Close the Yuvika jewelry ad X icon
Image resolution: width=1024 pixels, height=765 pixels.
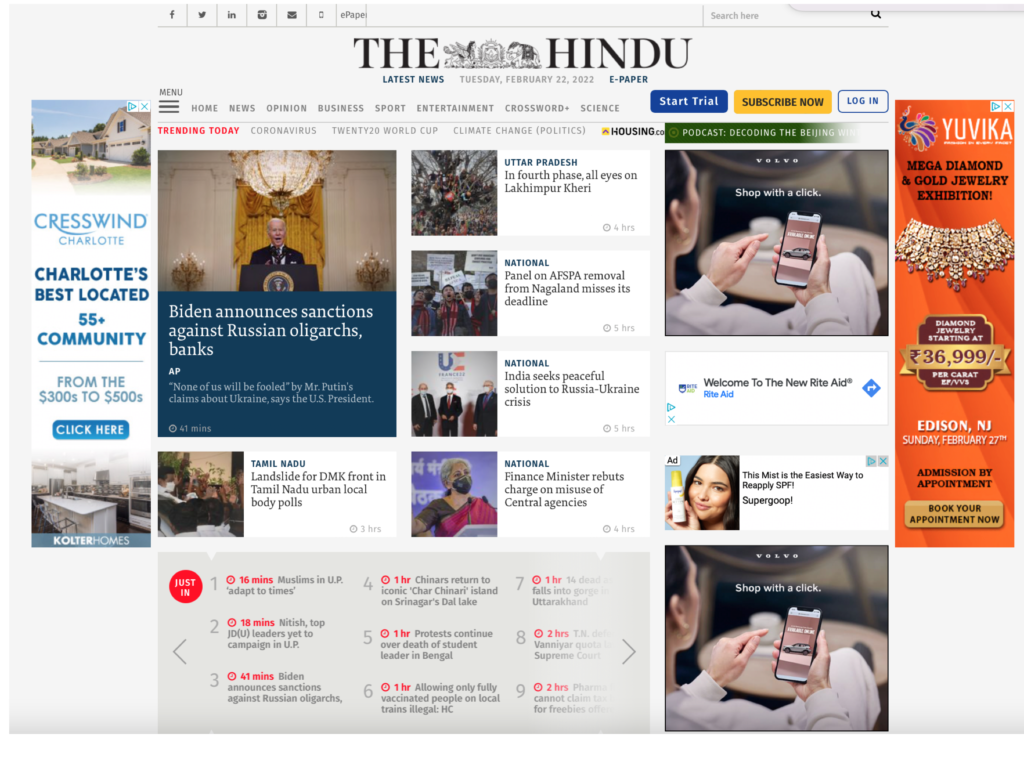click(x=1008, y=106)
